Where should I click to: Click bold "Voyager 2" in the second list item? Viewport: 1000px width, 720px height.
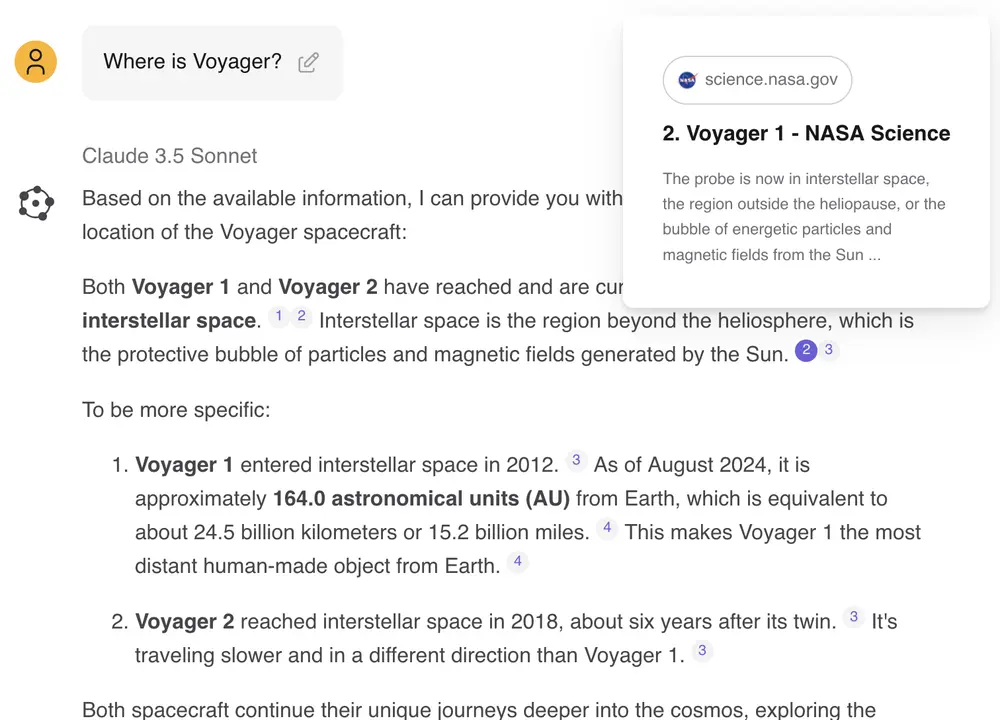coord(185,622)
